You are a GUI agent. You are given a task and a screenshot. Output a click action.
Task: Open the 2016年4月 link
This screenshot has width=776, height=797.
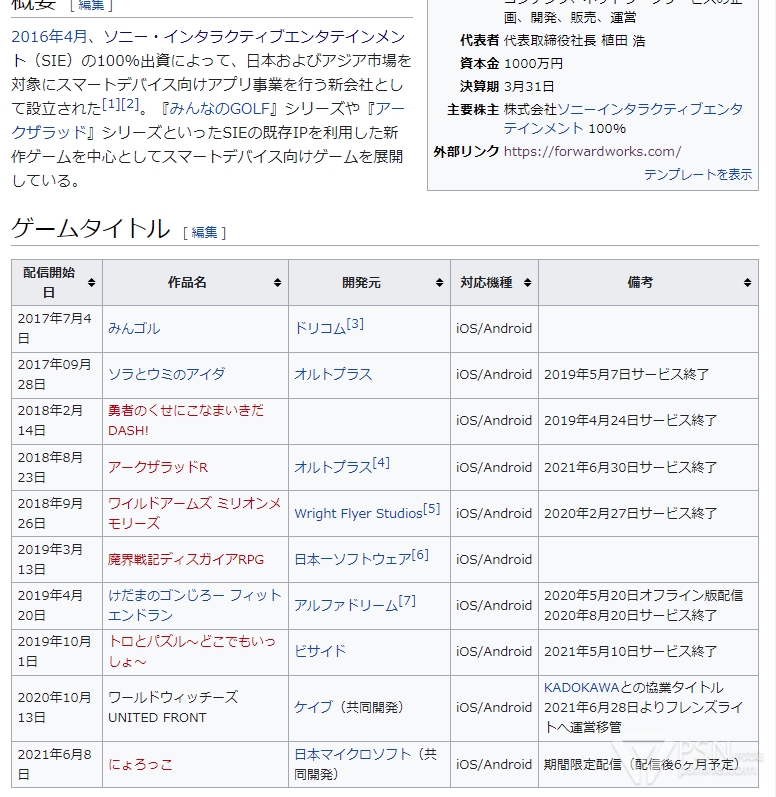click(49, 37)
